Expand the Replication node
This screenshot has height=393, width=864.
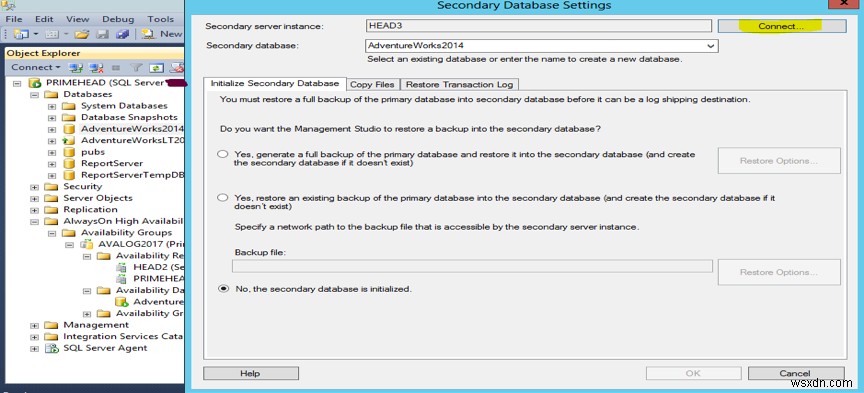pos(34,210)
